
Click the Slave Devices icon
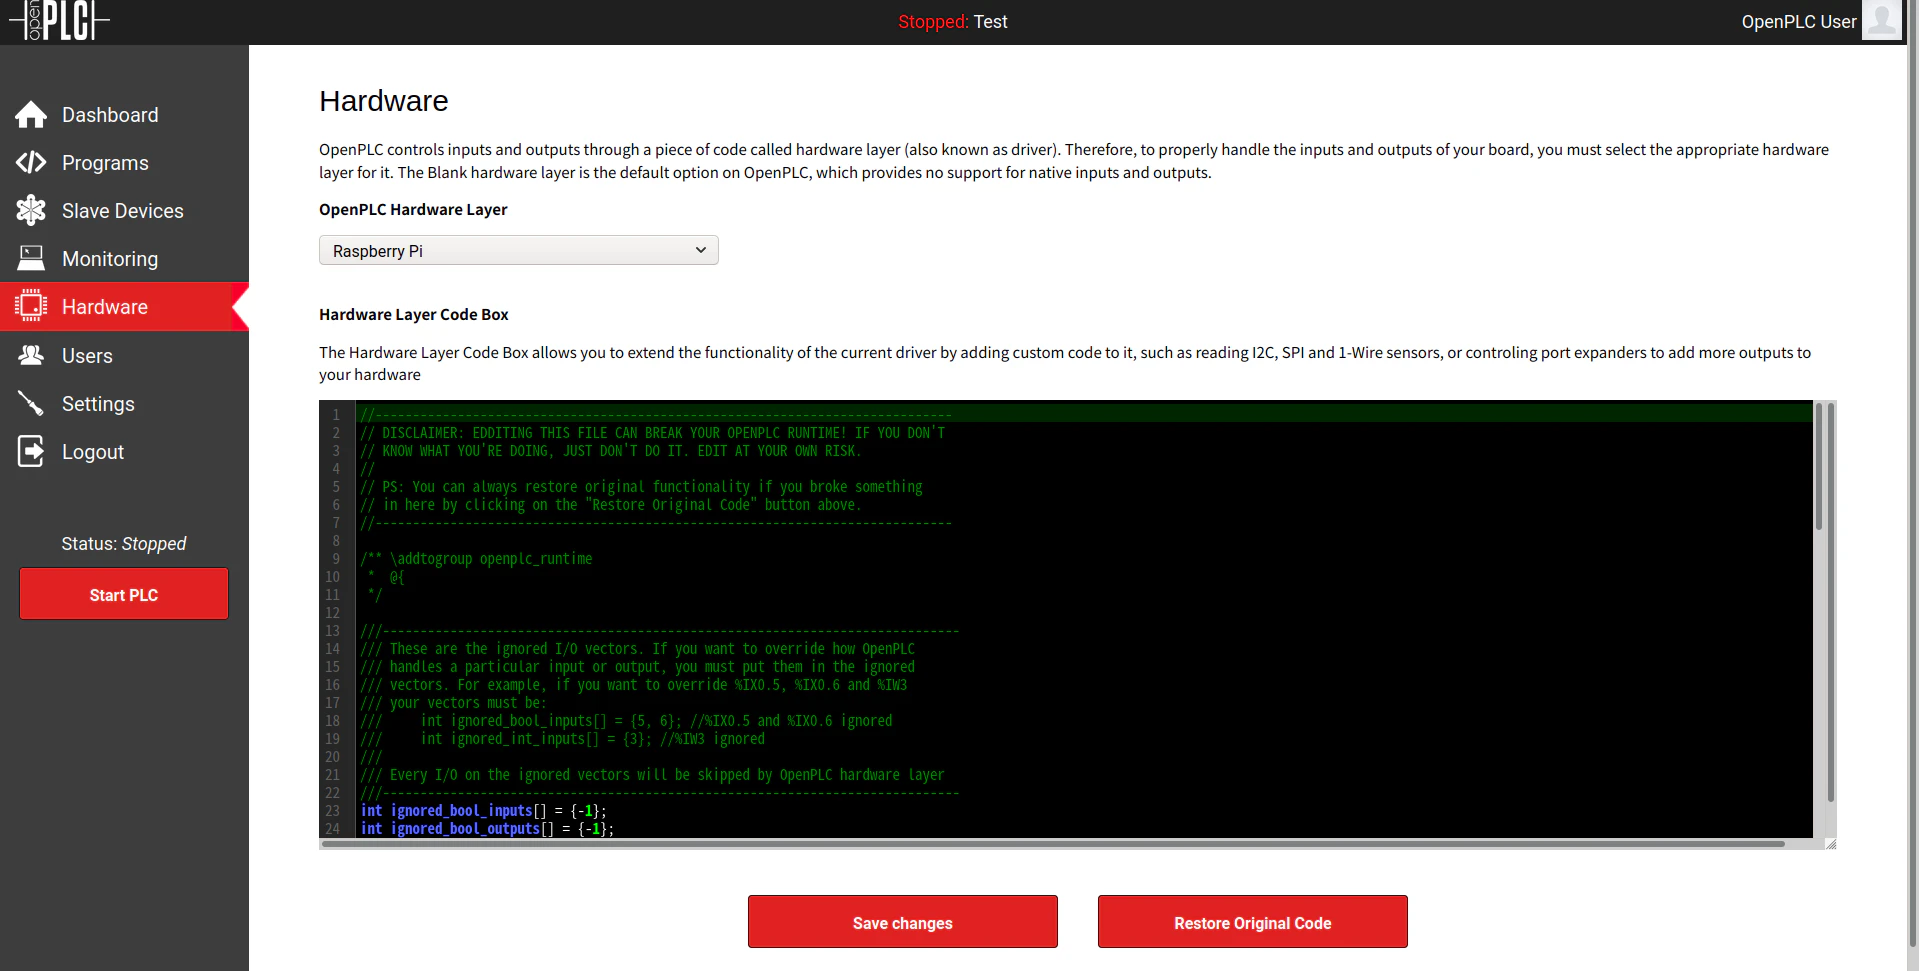[x=31, y=210]
